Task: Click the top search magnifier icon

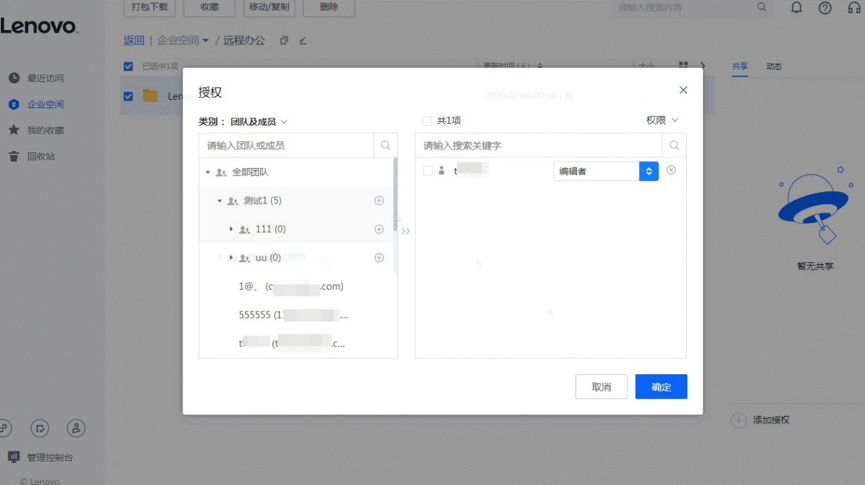Action: 761,7
